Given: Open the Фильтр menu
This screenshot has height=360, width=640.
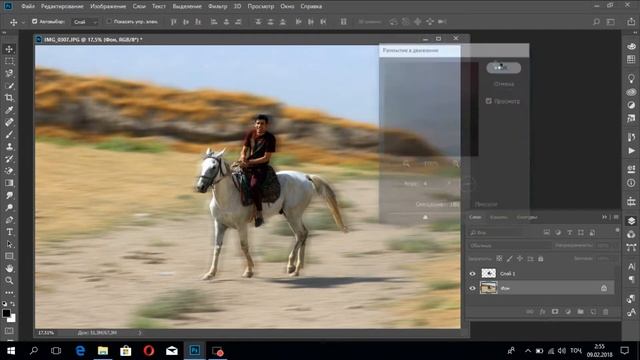Looking at the screenshot, I should pyautogui.click(x=217, y=6).
